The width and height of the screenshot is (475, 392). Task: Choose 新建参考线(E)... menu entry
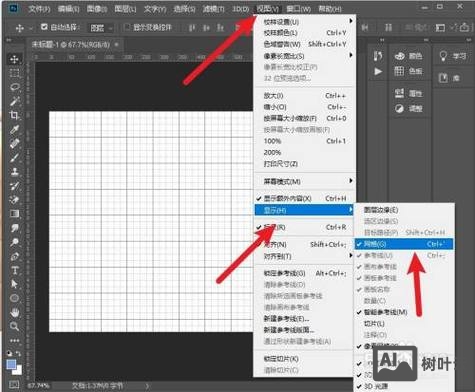pyautogui.click(x=304, y=319)
